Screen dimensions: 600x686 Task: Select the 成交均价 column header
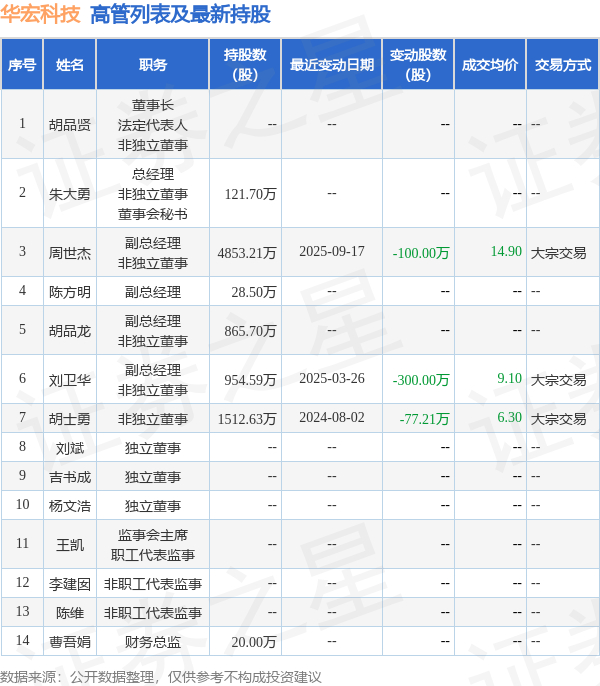pyautogui.click(x=490, y=65)
